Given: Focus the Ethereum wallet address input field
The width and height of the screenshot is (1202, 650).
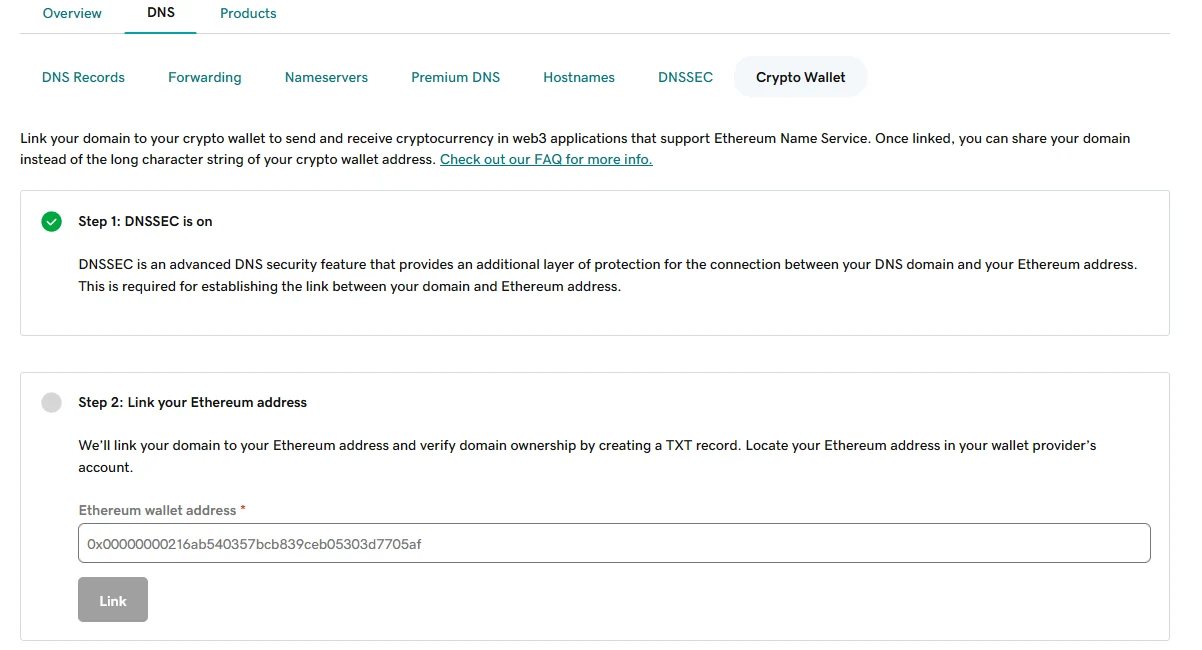Looking at the screenshot, I should tap(614, 543).
